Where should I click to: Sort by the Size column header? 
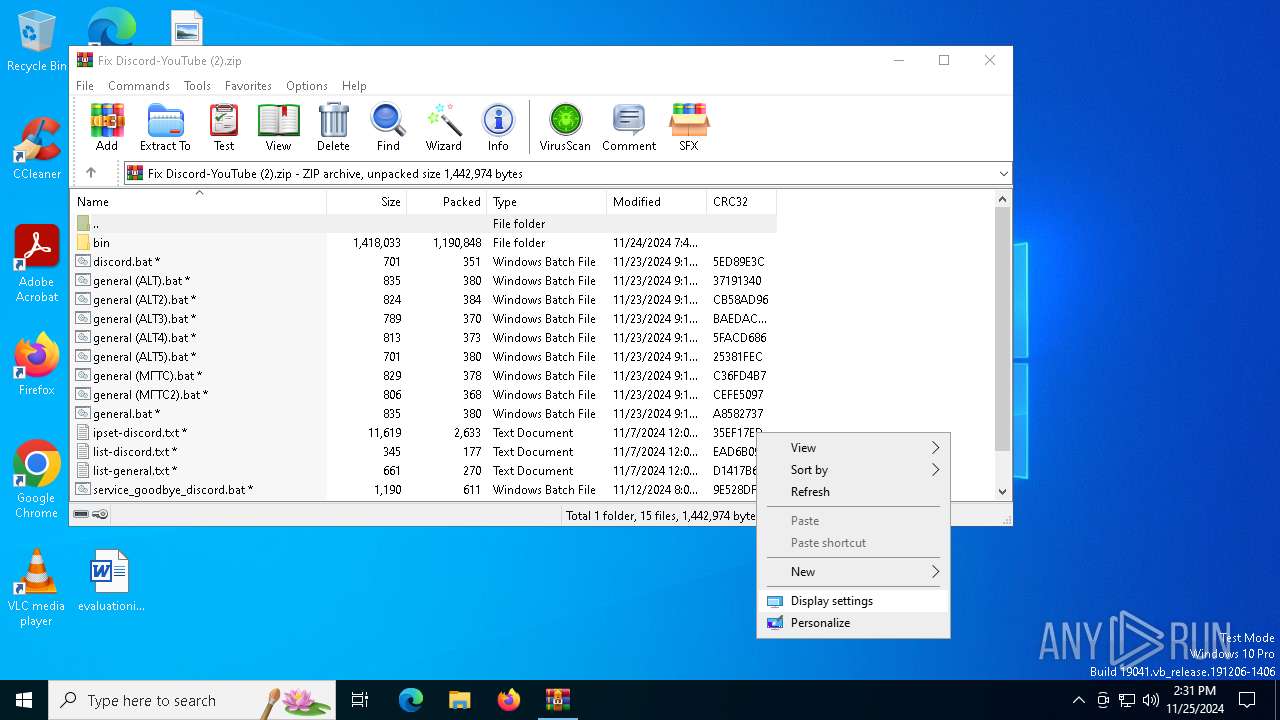coord(367,202)
